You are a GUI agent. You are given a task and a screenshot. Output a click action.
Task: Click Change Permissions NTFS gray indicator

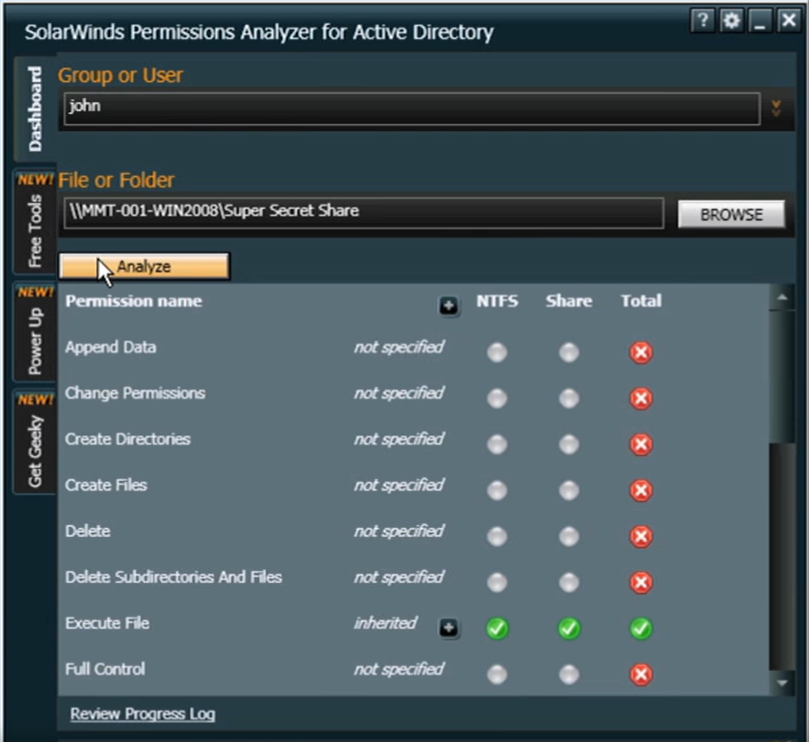(x=497, y=398)
